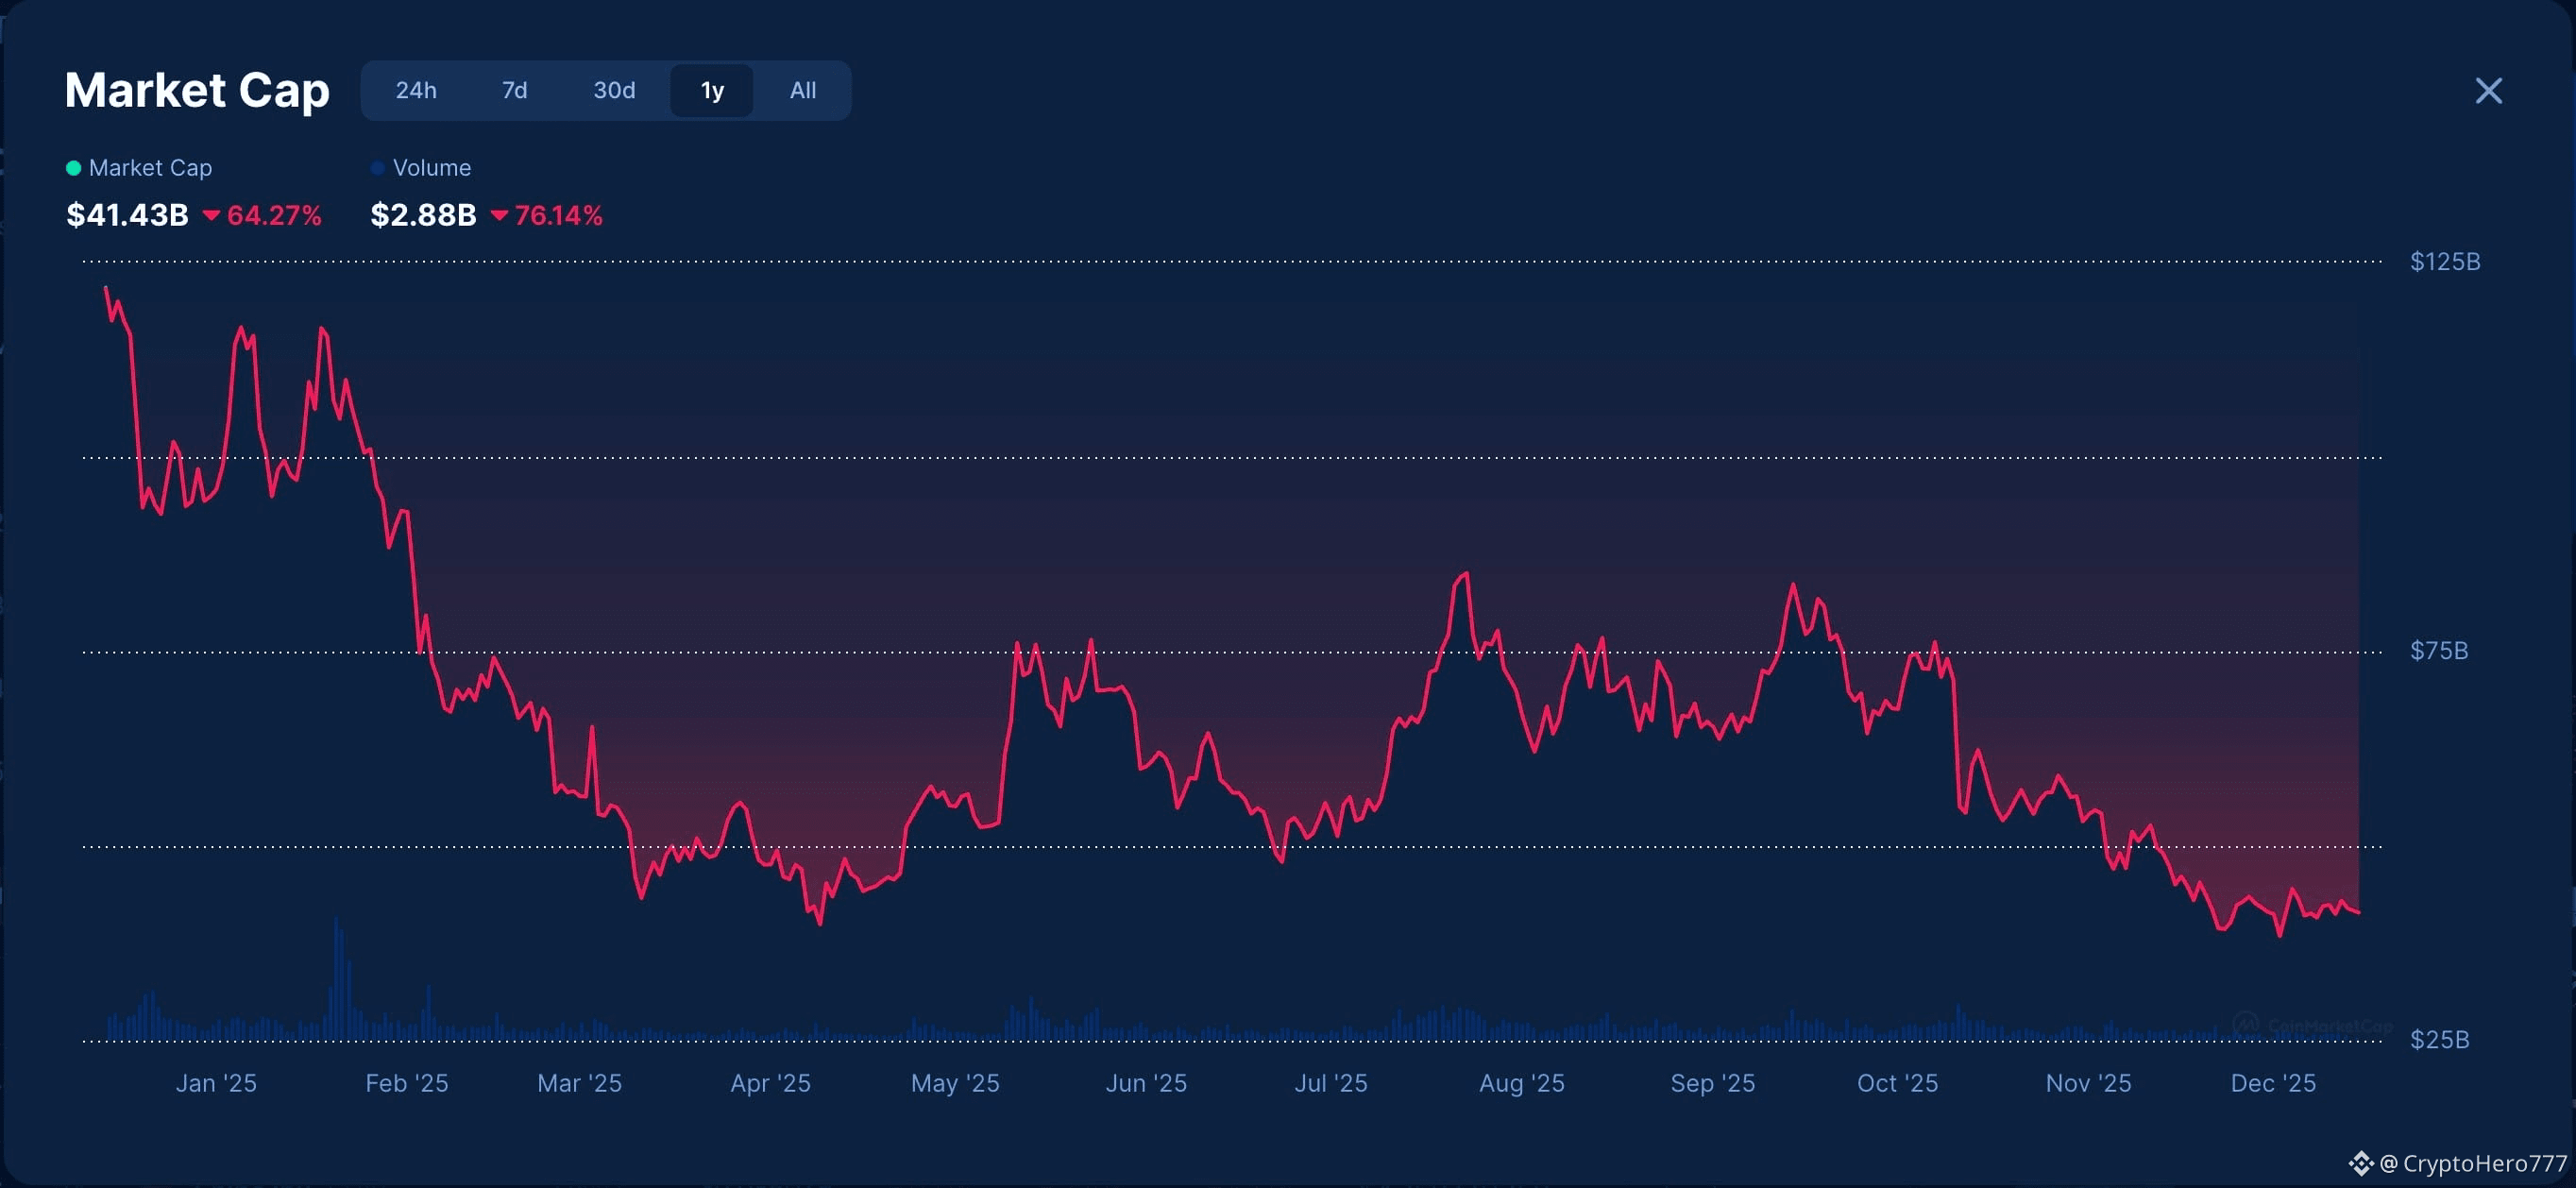Toggle the blue Volume legend dot

tap(377, 168)
